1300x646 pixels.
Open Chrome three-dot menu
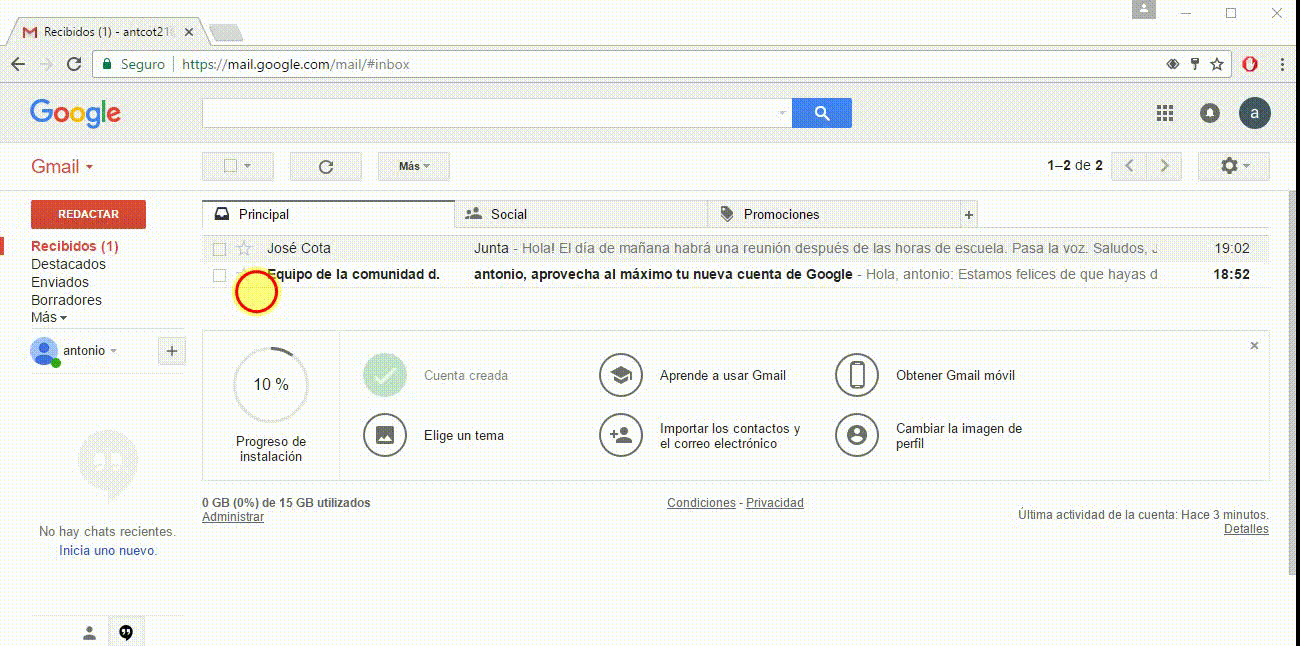pyautogui.click(x=1283, y=64)
